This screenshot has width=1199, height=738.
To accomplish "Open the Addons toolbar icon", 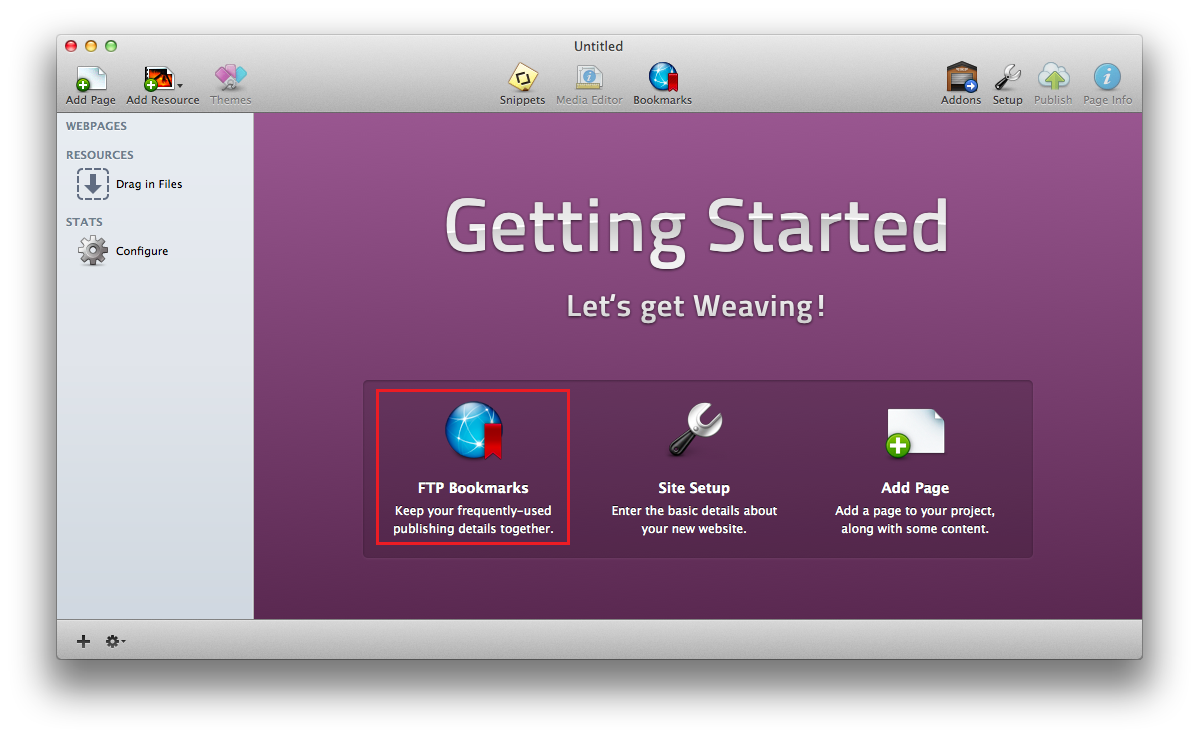I will pyautogui.click(x=961, y=77).
